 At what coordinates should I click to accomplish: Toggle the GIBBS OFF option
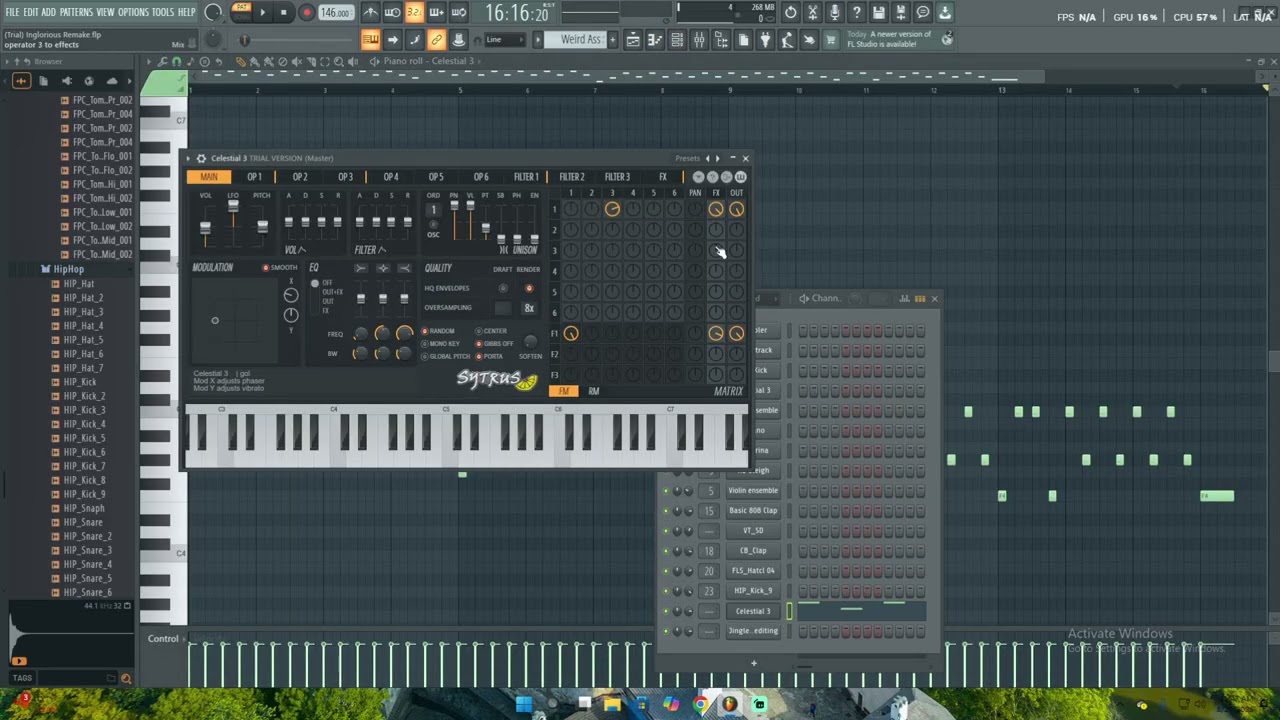[x=495, y=344]
